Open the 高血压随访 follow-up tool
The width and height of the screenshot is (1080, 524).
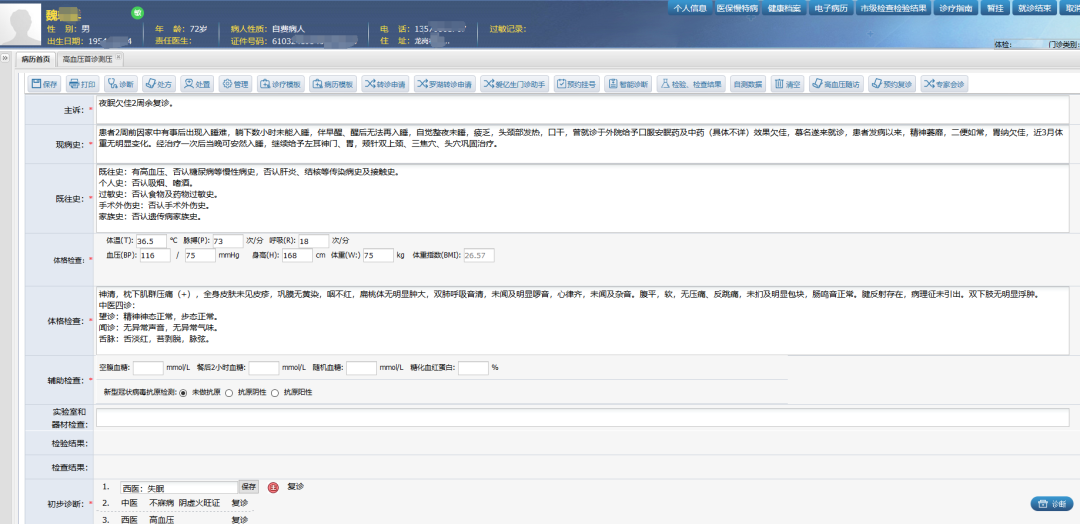836,84
